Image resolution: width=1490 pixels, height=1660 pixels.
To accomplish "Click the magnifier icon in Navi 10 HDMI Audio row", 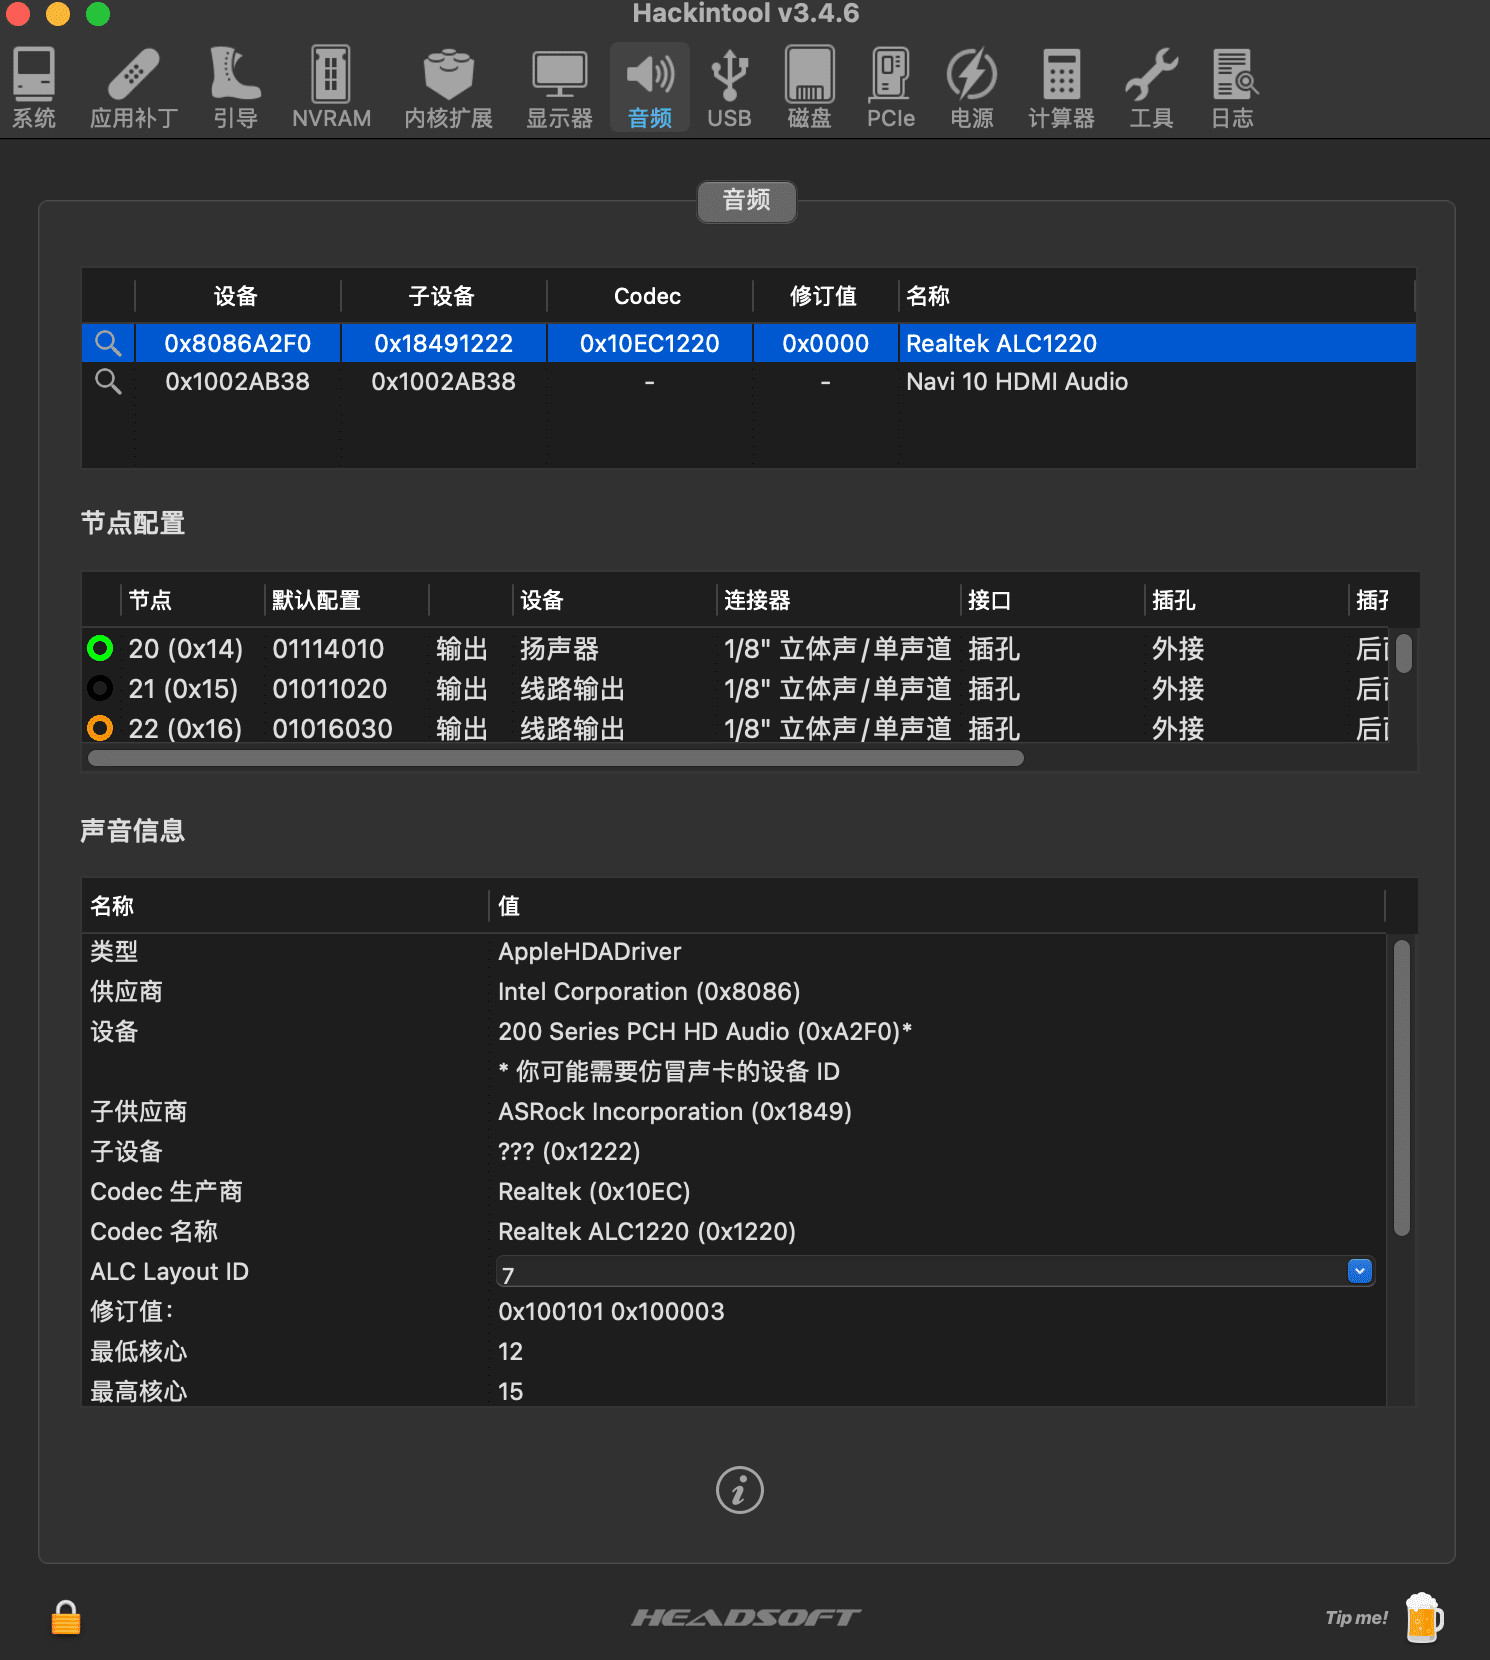I will click(108, 381).
